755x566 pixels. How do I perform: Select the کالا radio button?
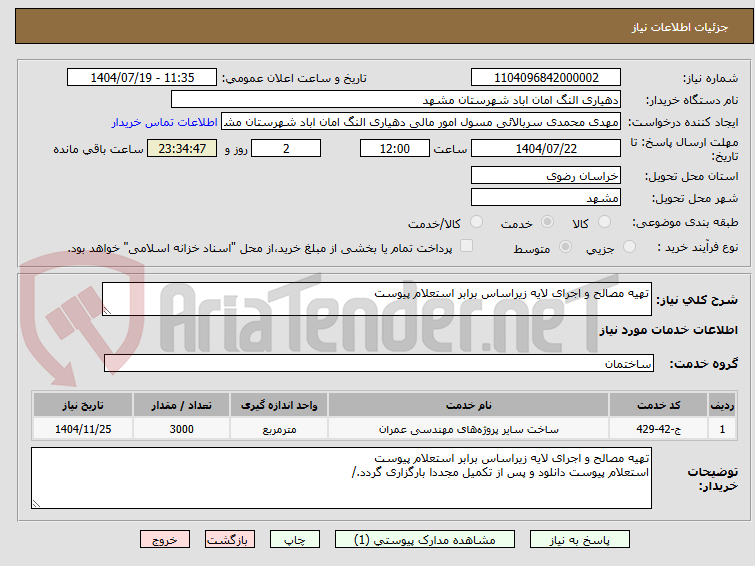point(604,222)
